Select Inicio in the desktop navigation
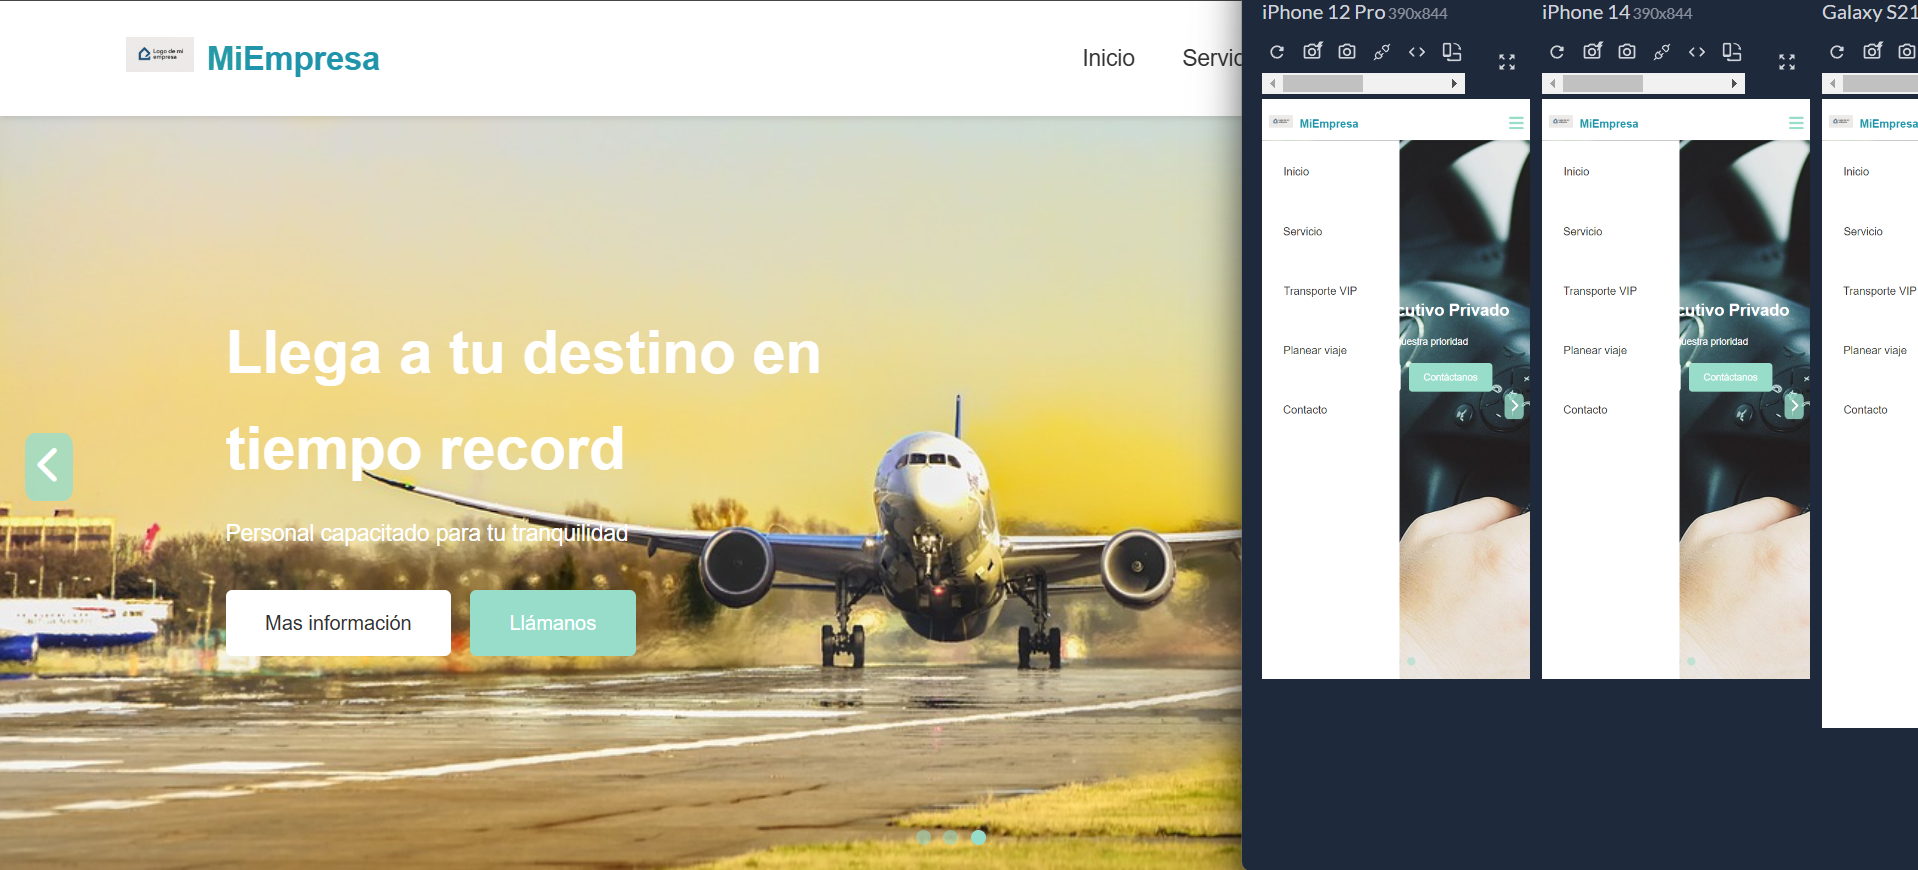 pyautogui.click(x=1108, y=58)
